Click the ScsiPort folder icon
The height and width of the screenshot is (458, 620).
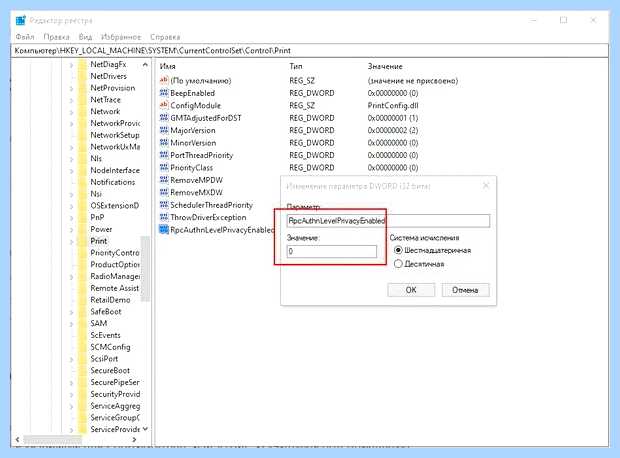(x=82, y=359)
